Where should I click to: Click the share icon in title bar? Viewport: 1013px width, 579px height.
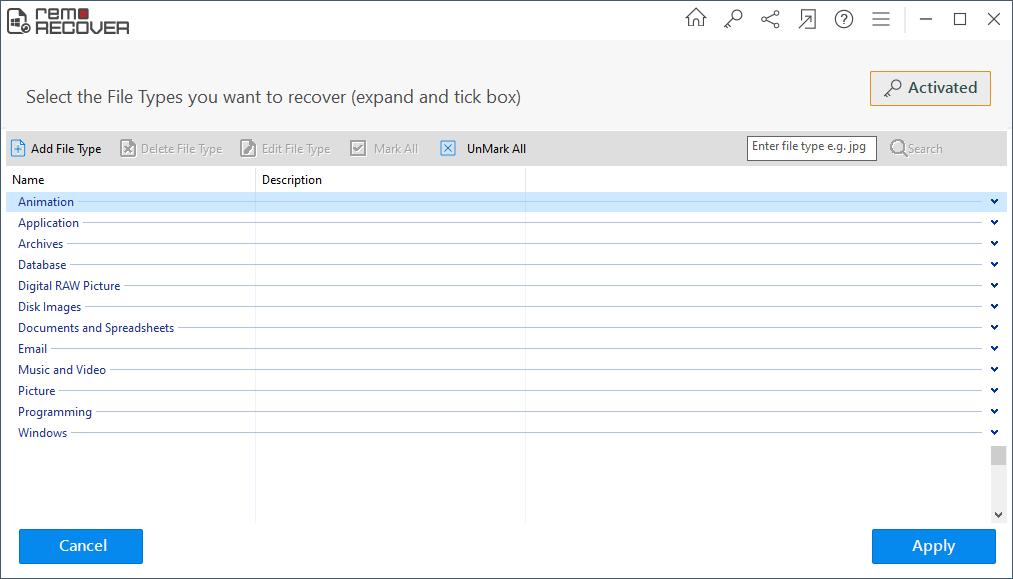click(x=770, y=19)
